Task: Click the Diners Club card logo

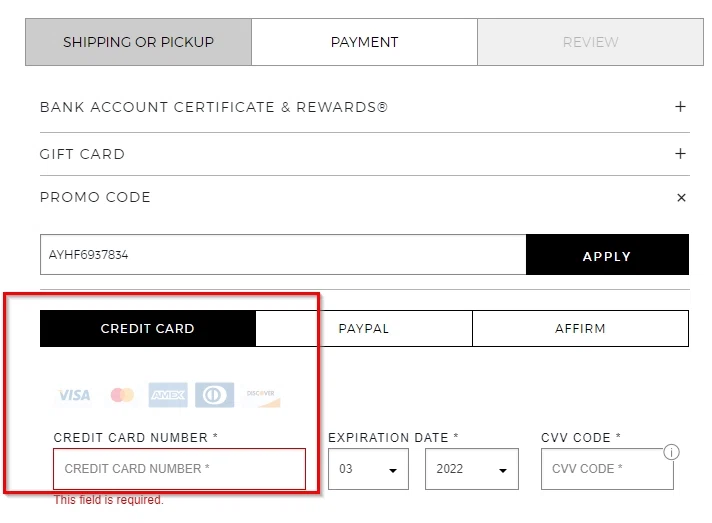Action: click(x=214, y=395)
